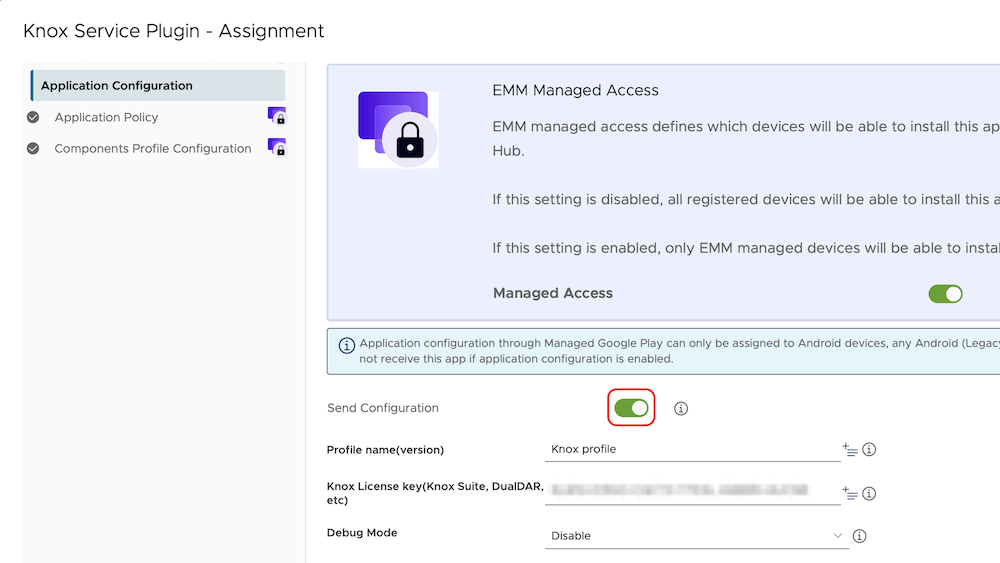Image resolution: width=1000 pixels, height=563 pixels.
Task: Click checkmark beside Components Profile Configuration
Action: pyautogui.click(x=33, y=148)
